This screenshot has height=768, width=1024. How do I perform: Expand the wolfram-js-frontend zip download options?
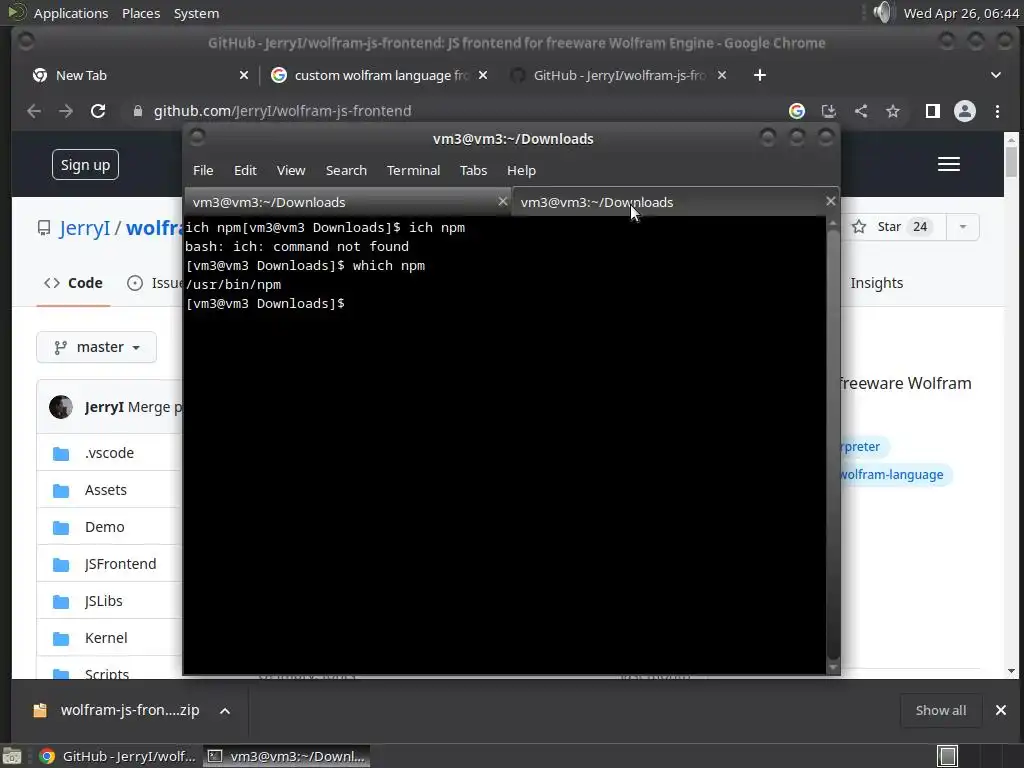225,711
